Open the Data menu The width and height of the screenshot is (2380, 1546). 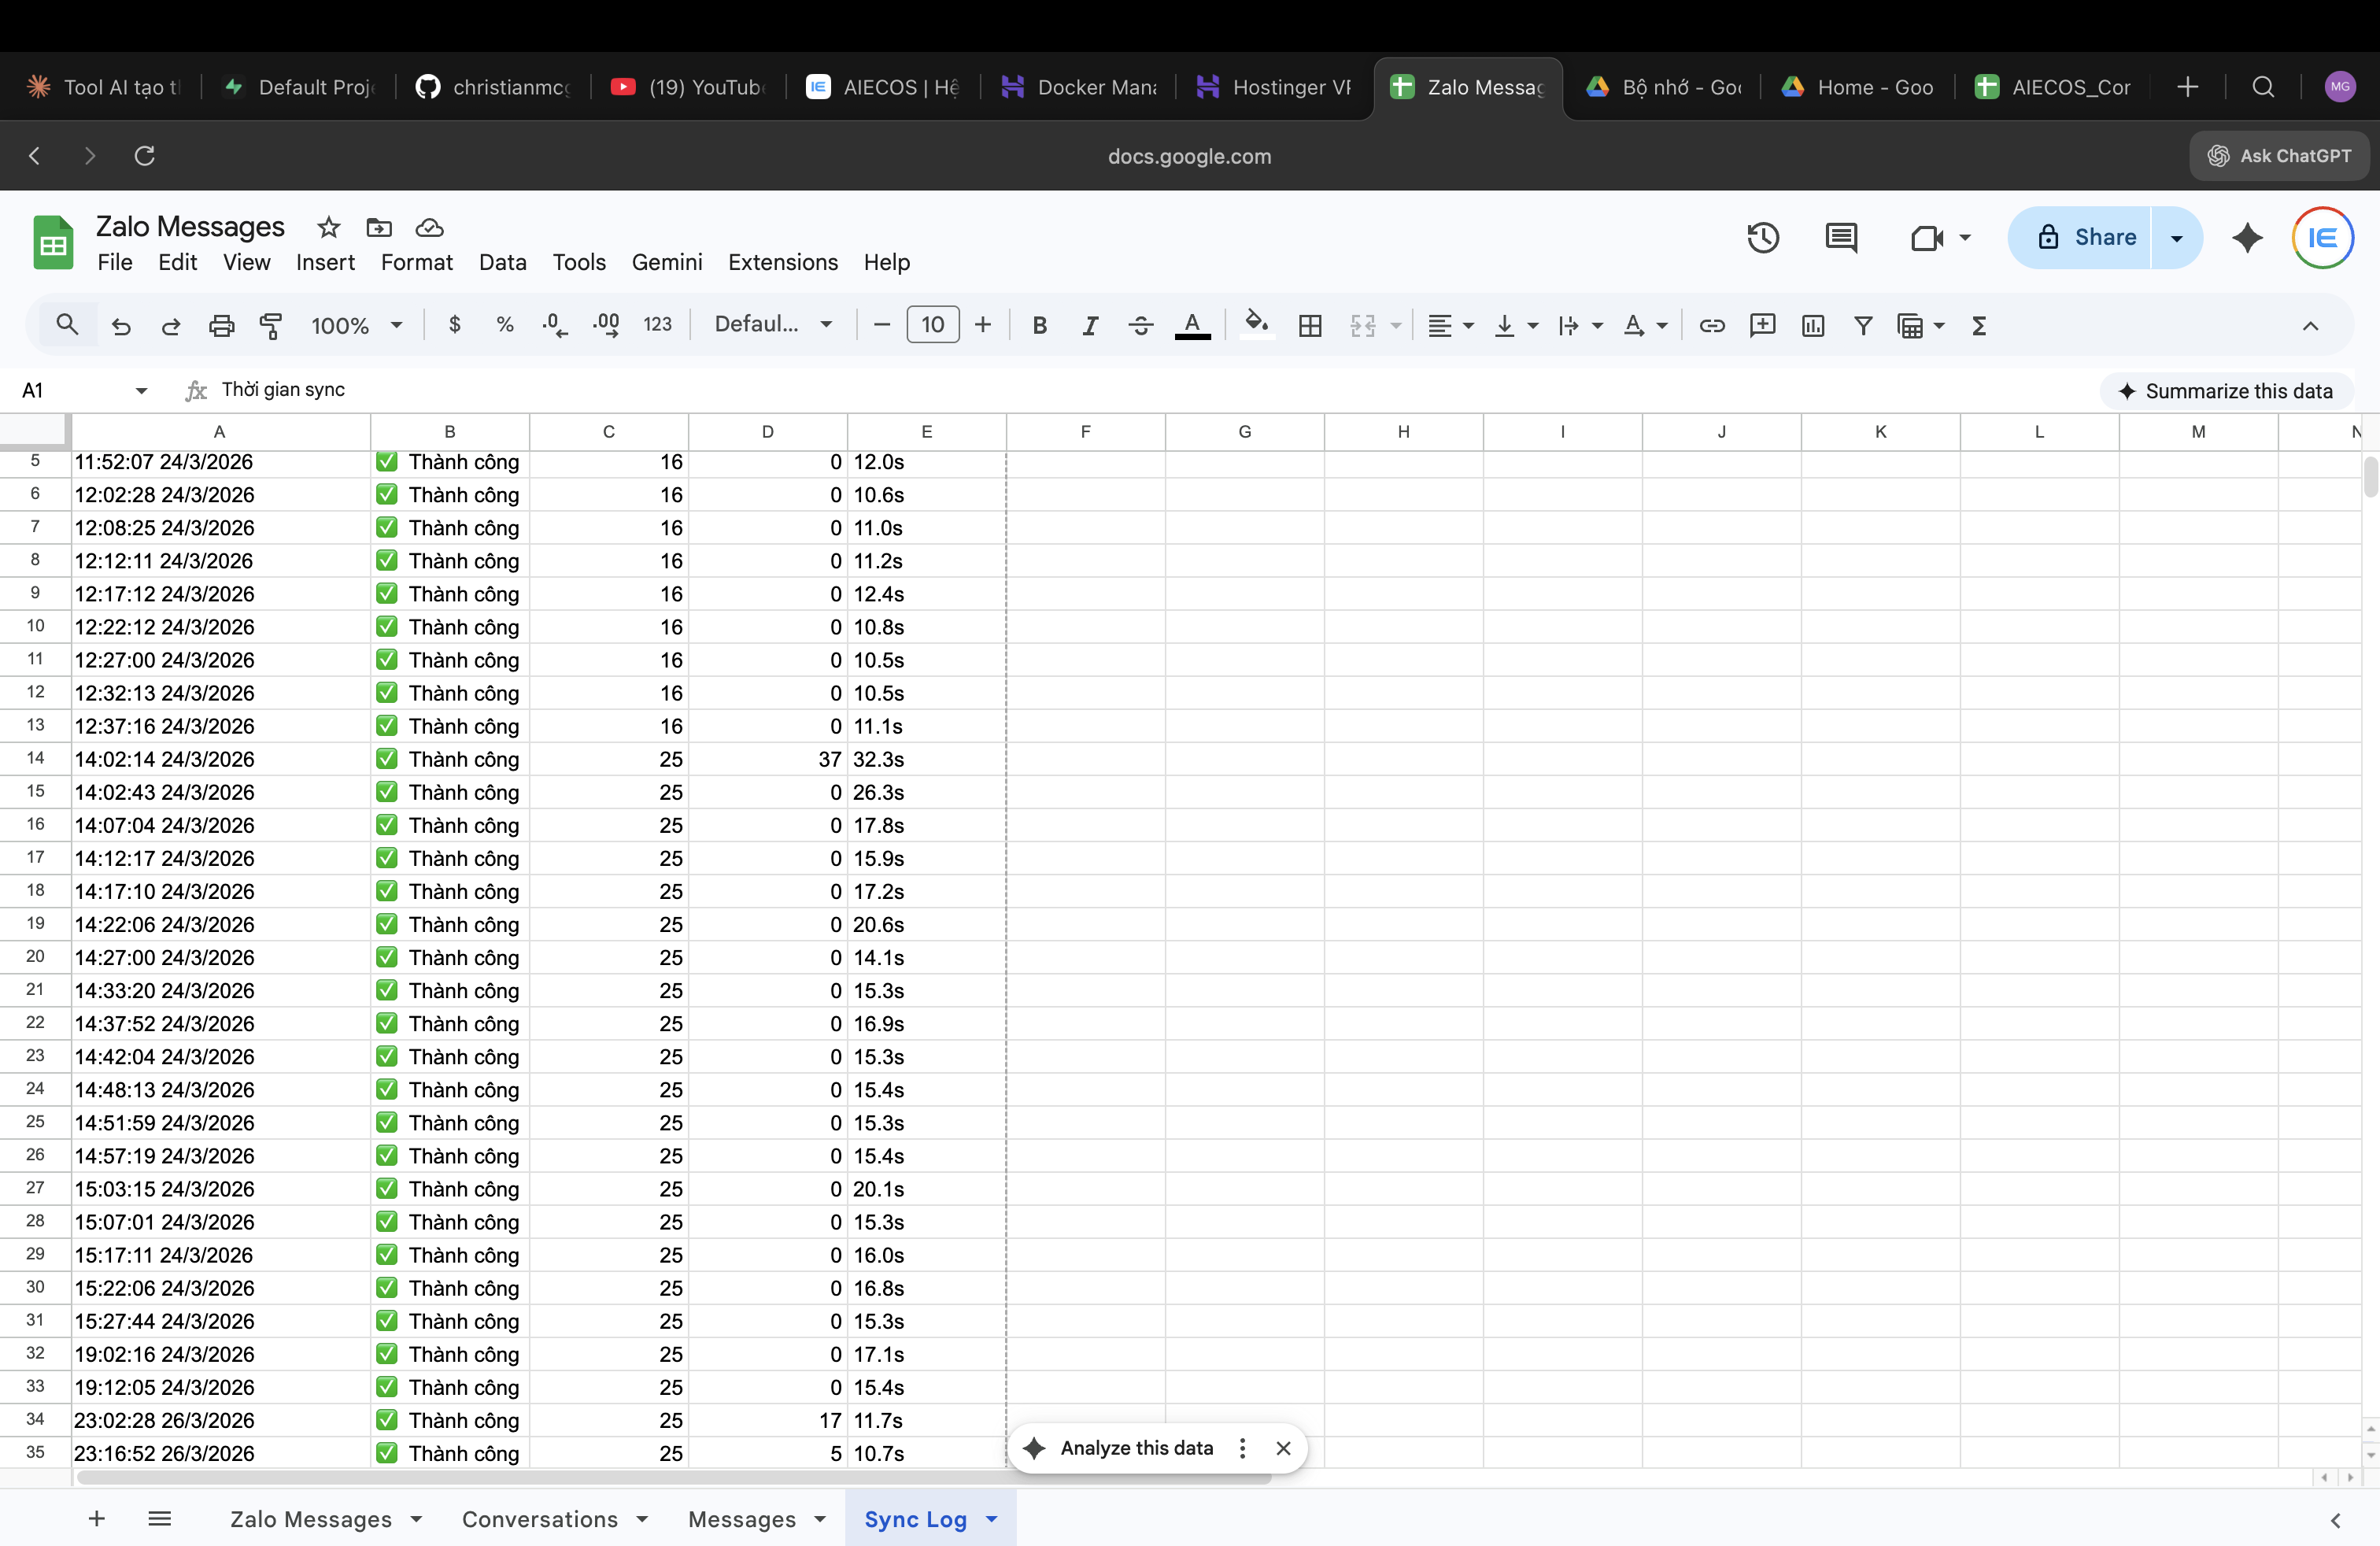point(502,262)
